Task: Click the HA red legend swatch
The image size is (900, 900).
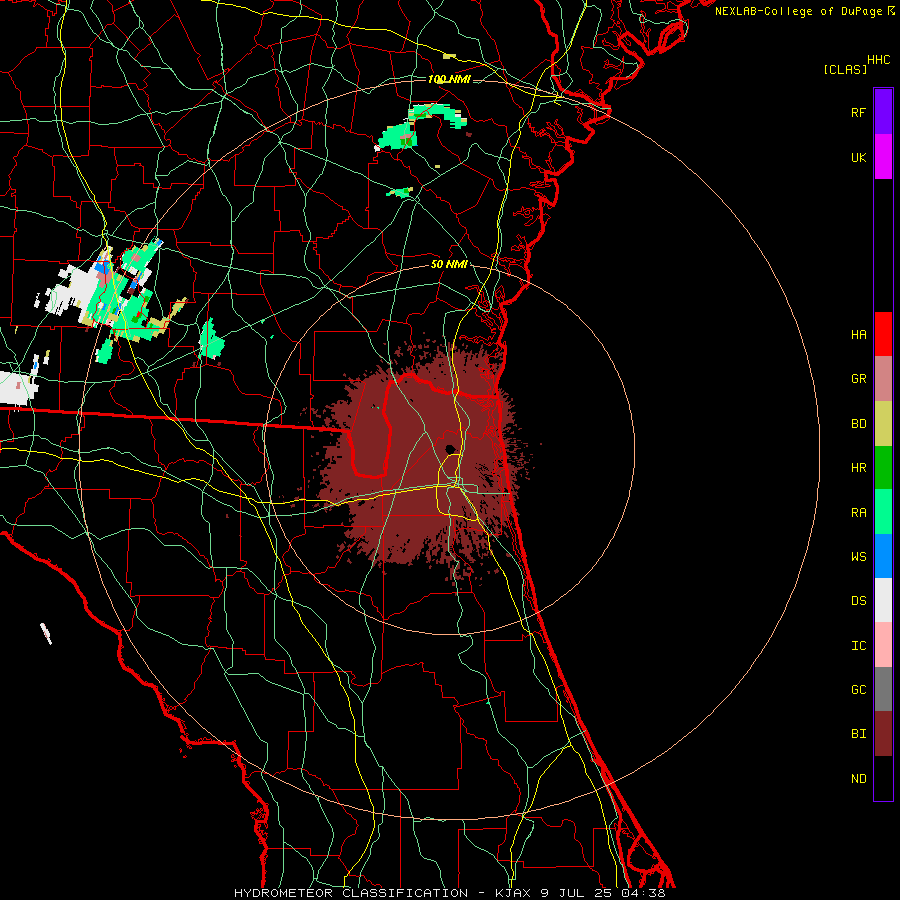Action: pos(883,334)
